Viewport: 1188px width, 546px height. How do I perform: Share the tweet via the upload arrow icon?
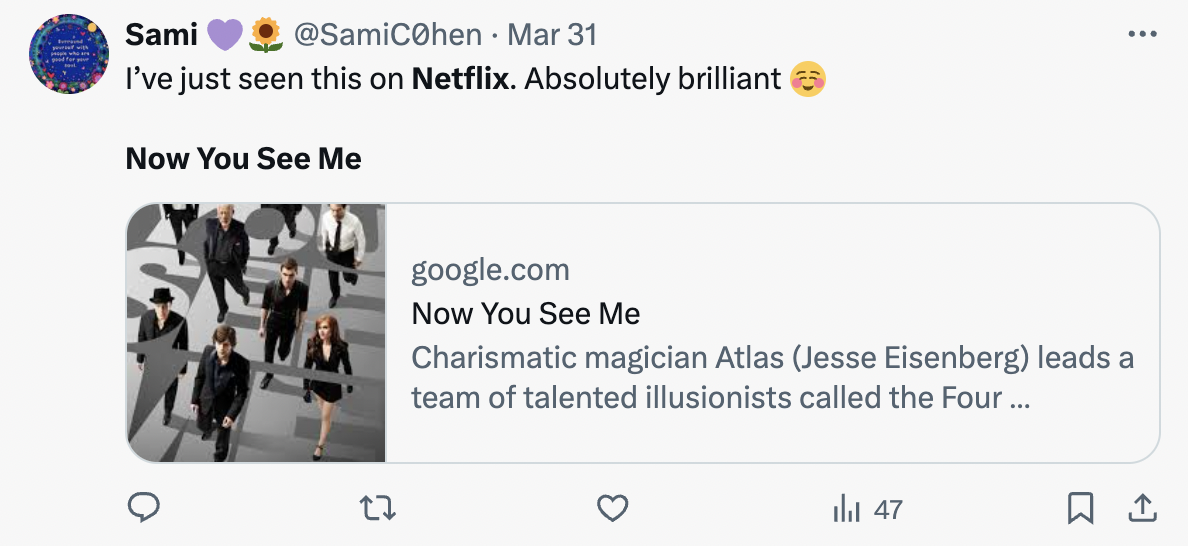1140,509
